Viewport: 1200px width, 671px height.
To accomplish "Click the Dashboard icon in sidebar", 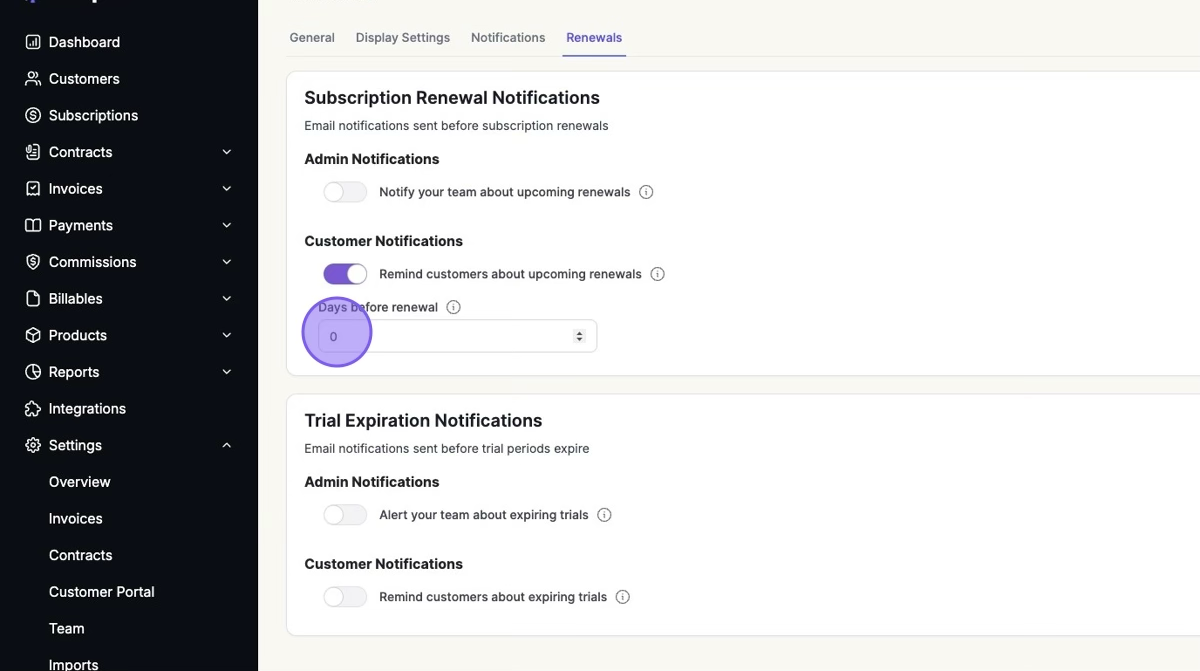I will tap(33, 42).
